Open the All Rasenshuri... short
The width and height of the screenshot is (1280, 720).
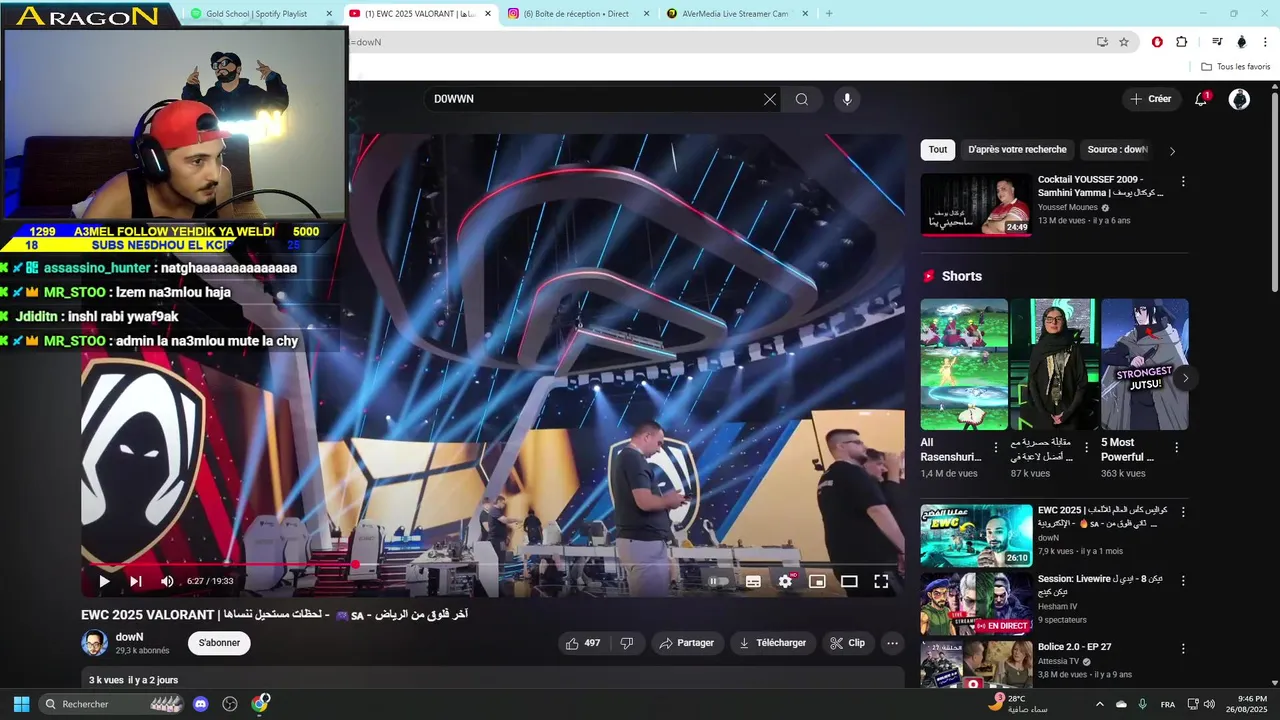click(964, 364)
